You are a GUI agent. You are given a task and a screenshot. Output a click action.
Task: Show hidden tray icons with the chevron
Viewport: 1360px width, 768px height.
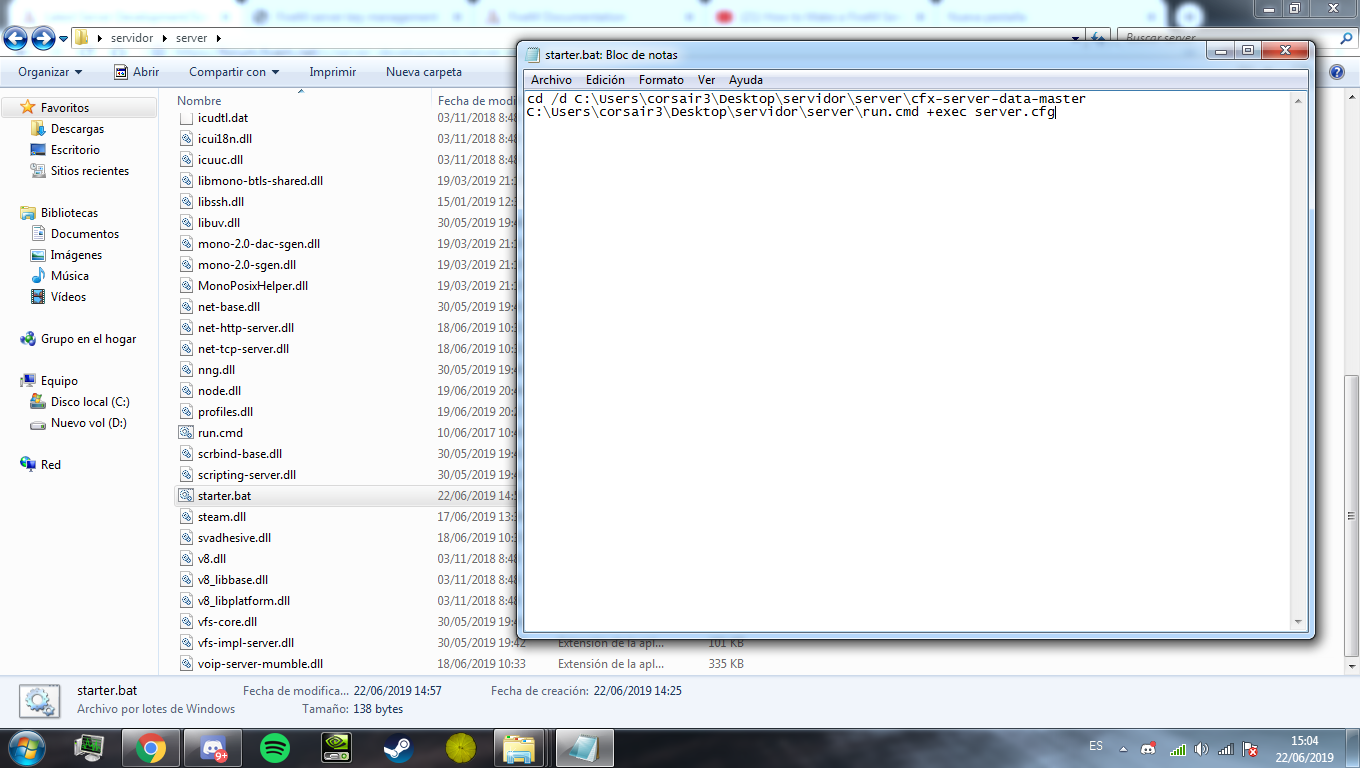tap(1123, 748)
